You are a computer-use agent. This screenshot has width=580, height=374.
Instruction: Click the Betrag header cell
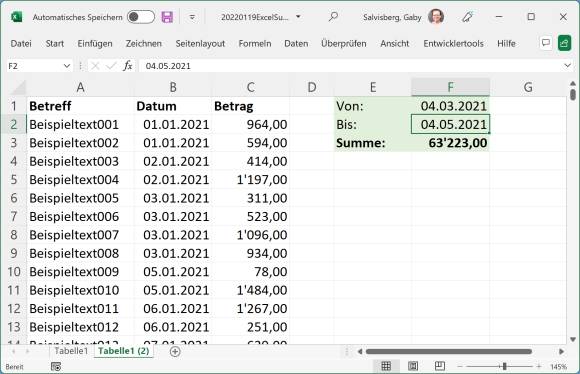pyautogui.click(x=250, y=106)
